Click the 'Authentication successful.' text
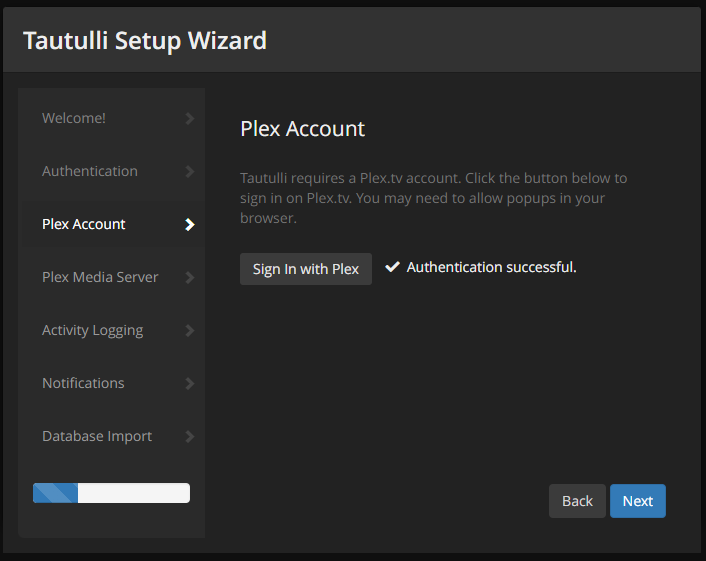 pyautogui.click(x=491, y=267)
